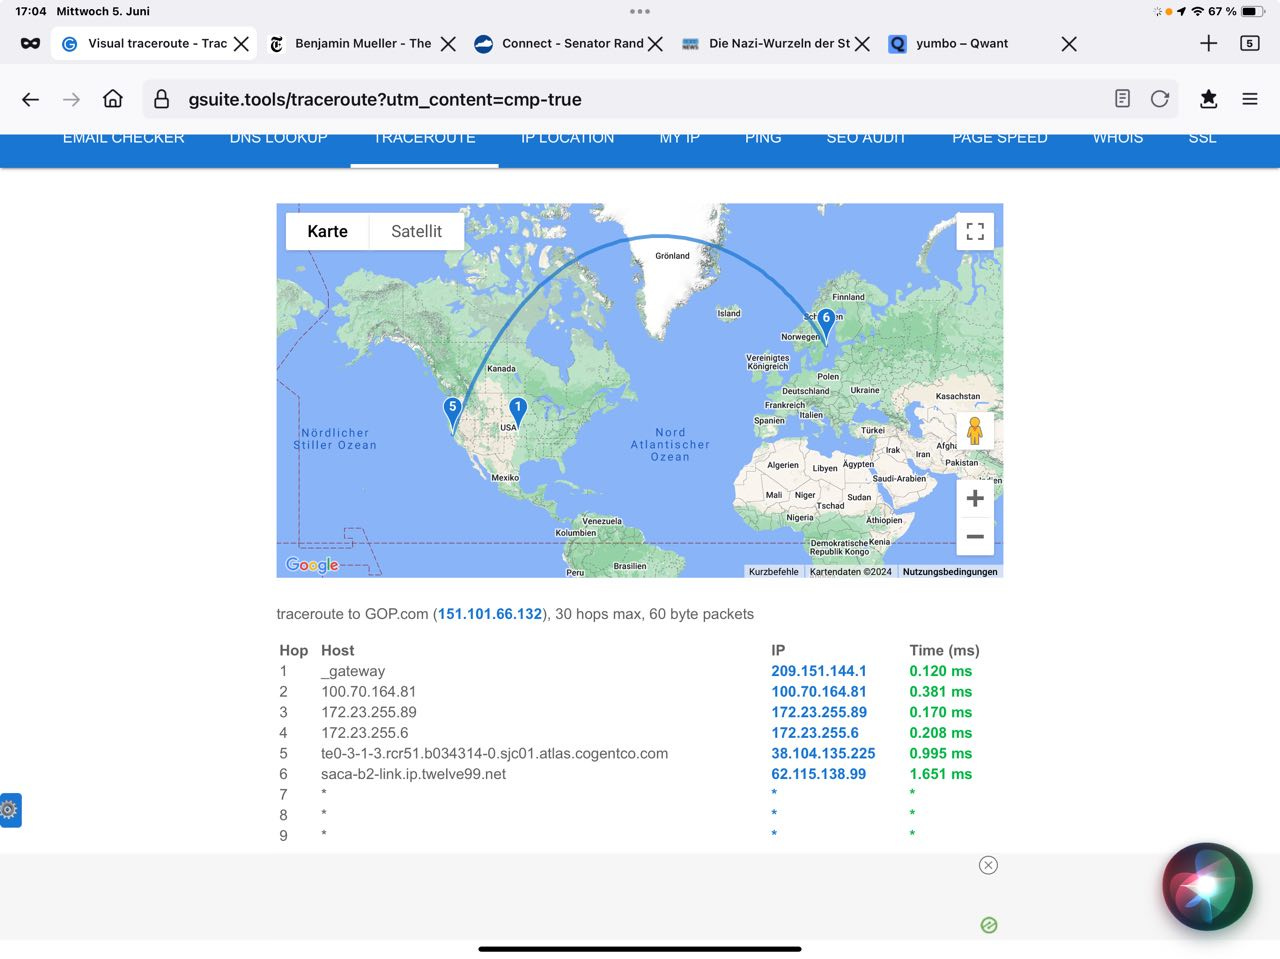This screenshot has width=1280, height=959.
Task: Tap the Siri orb
Action: click(1207, 886)
